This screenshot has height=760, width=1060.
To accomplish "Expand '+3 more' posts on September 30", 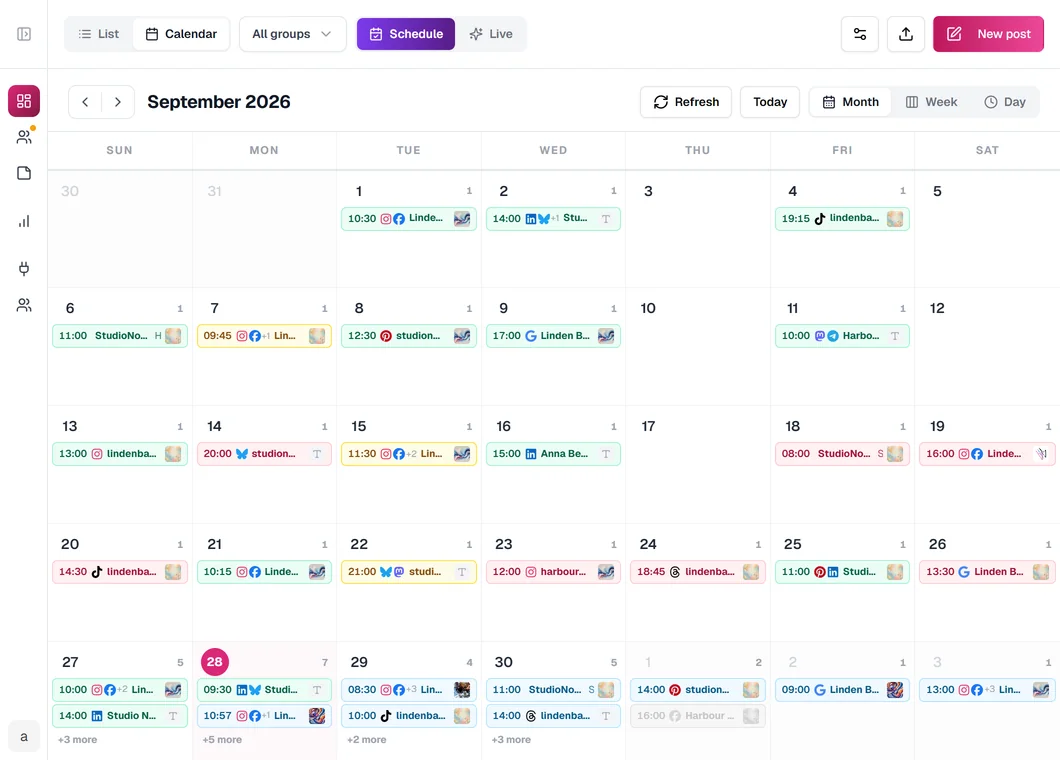I will pos(511,740).
